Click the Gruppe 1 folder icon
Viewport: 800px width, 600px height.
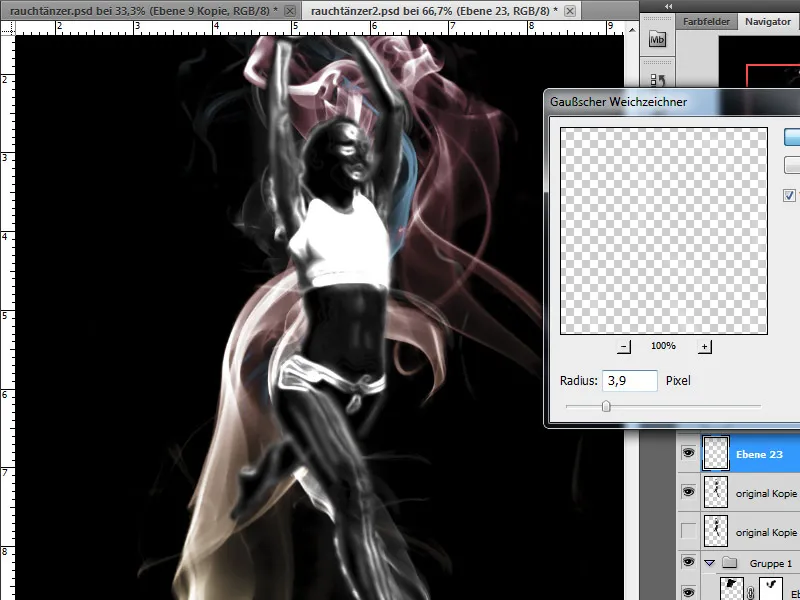(730, 562)
